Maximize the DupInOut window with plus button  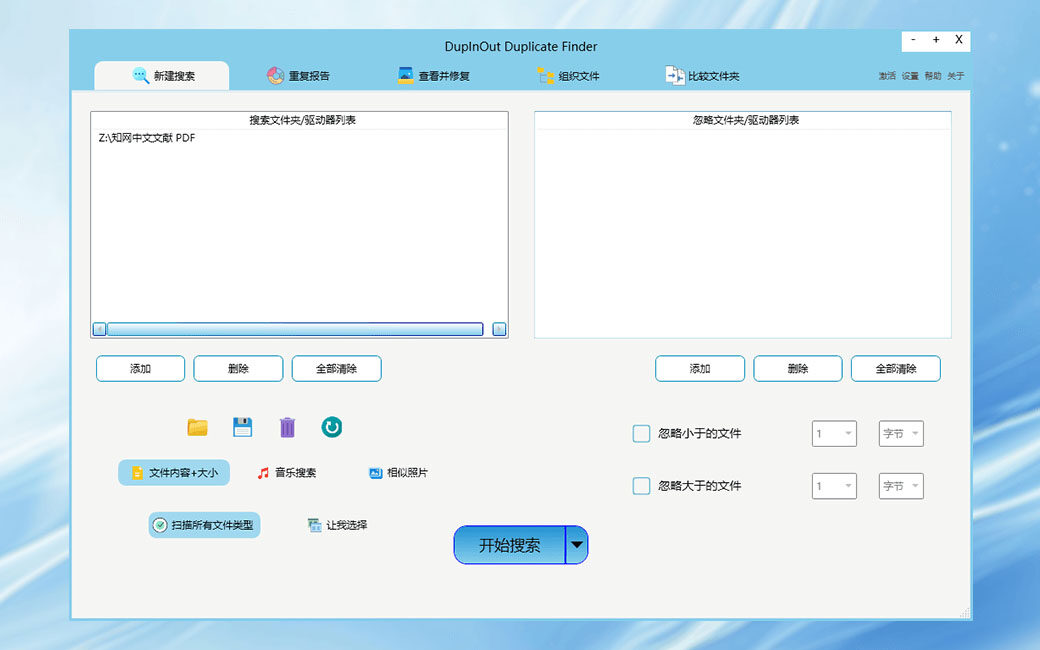click(936, 40)
